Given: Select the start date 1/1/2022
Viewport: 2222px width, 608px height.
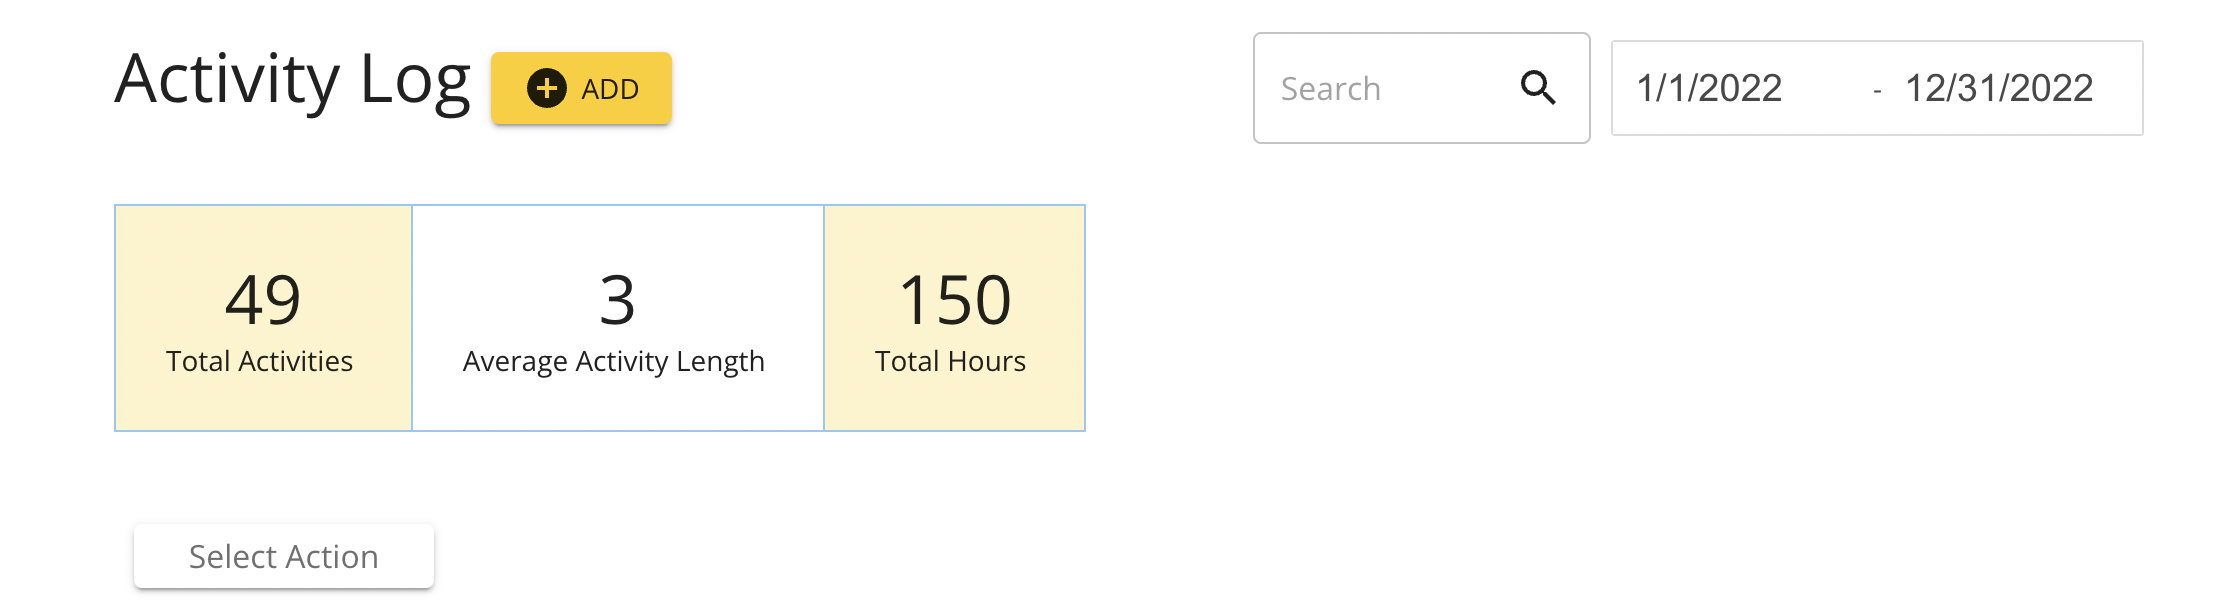Looking at the screenshot, I should click(x=1709, y=88).
